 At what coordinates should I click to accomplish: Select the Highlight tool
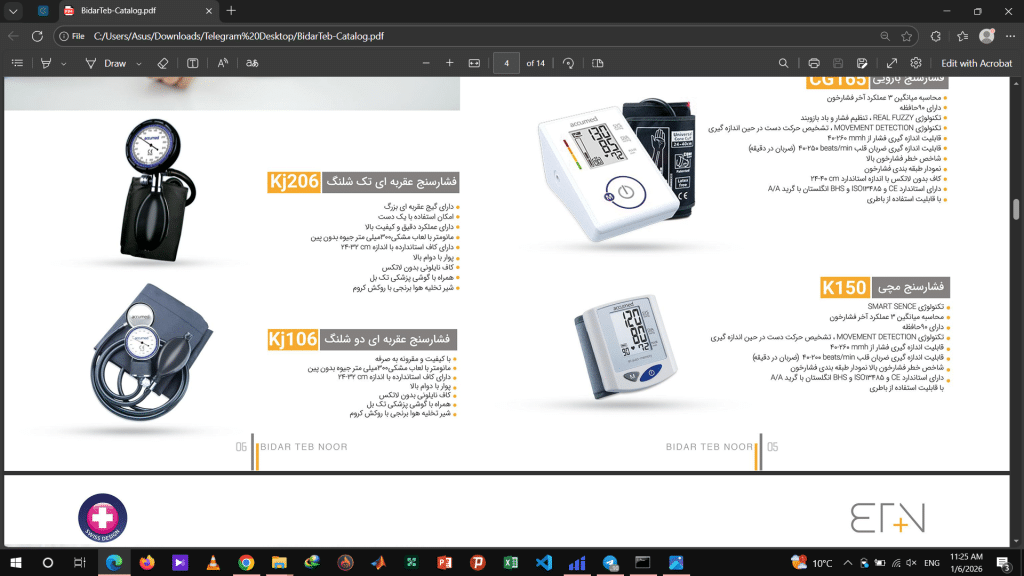pos(46,63)
